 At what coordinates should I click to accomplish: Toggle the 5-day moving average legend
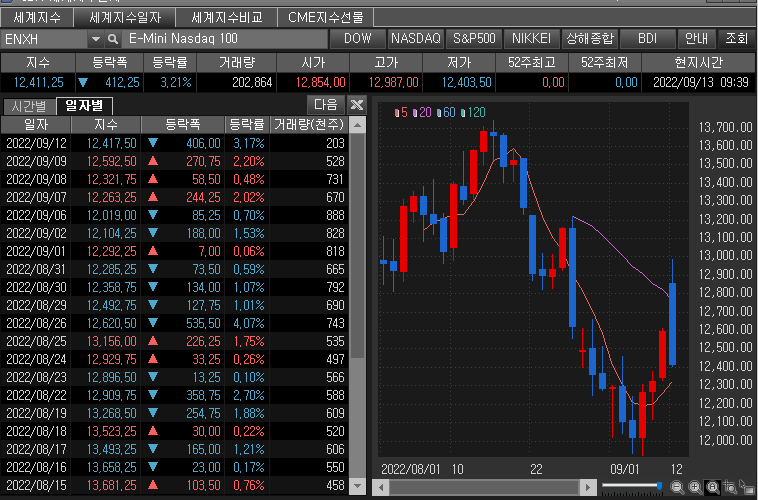click(x=401, y=113)
